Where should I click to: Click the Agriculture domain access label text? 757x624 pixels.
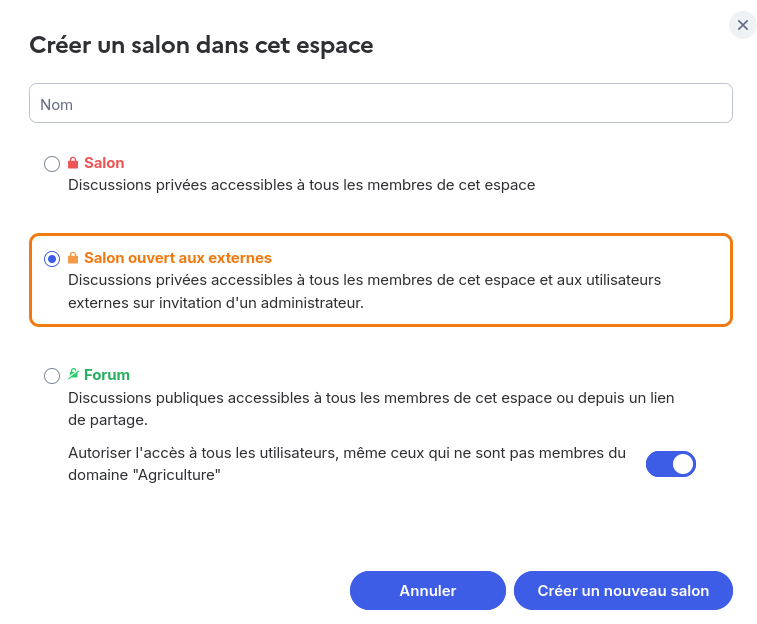(346, 464)
